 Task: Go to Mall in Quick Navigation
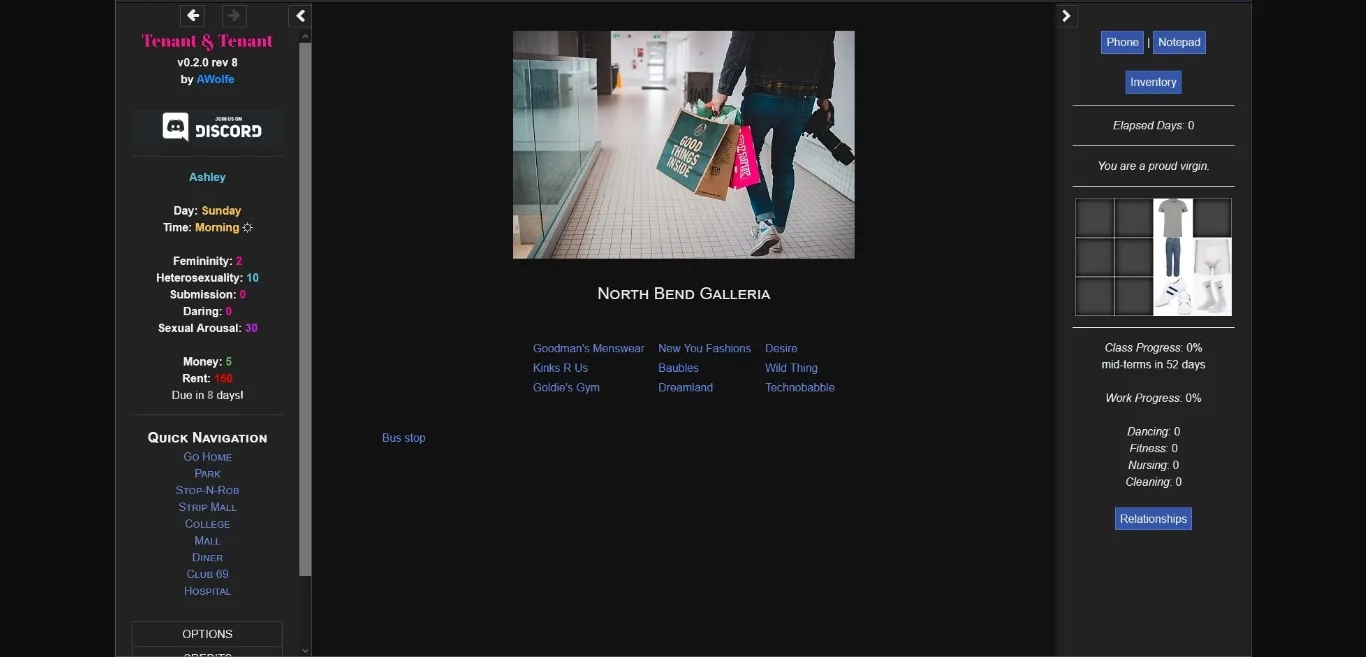(x=207, y=541)
